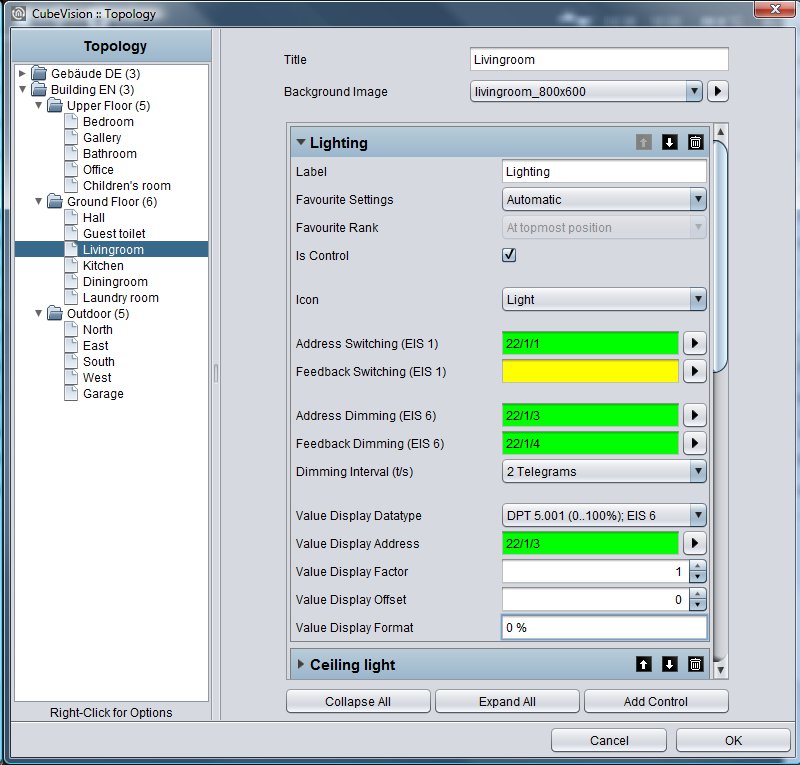The image size is (800, 765).
Task: Open address picker for Feedback Dimming
Action: (x=694, y=443)
